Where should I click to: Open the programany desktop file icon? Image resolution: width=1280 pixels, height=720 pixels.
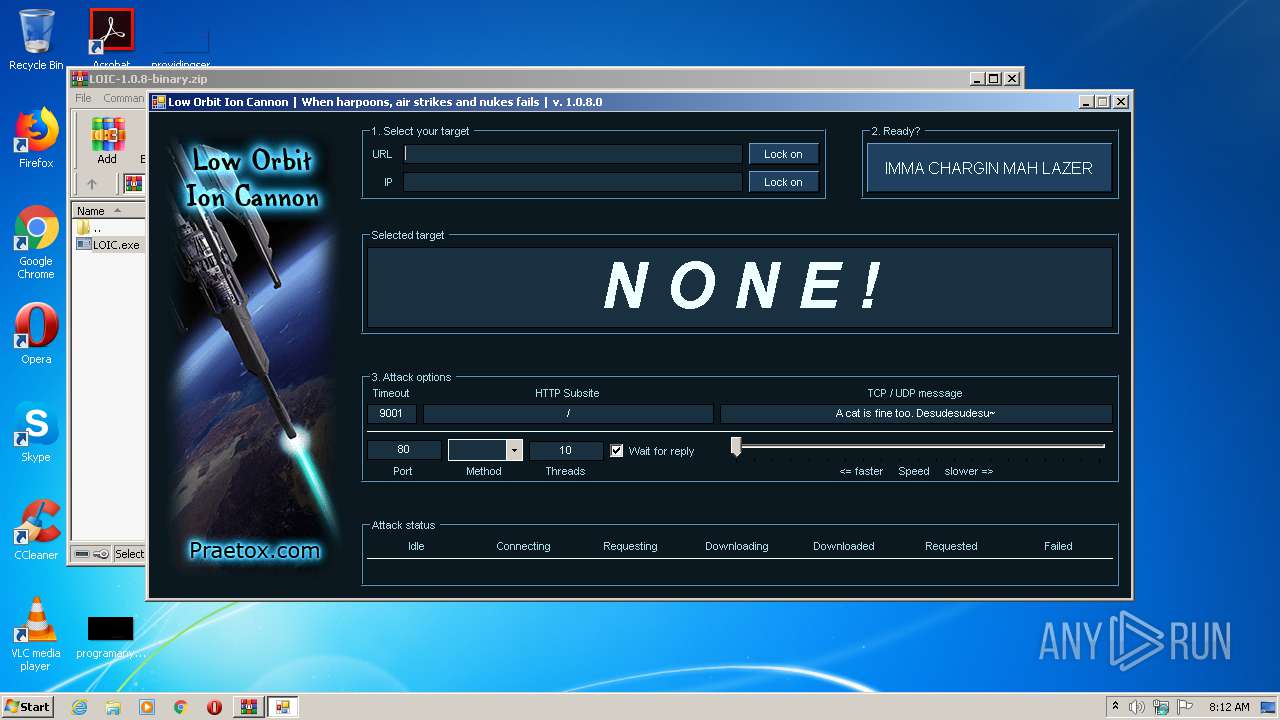click(x=110, y=637)
